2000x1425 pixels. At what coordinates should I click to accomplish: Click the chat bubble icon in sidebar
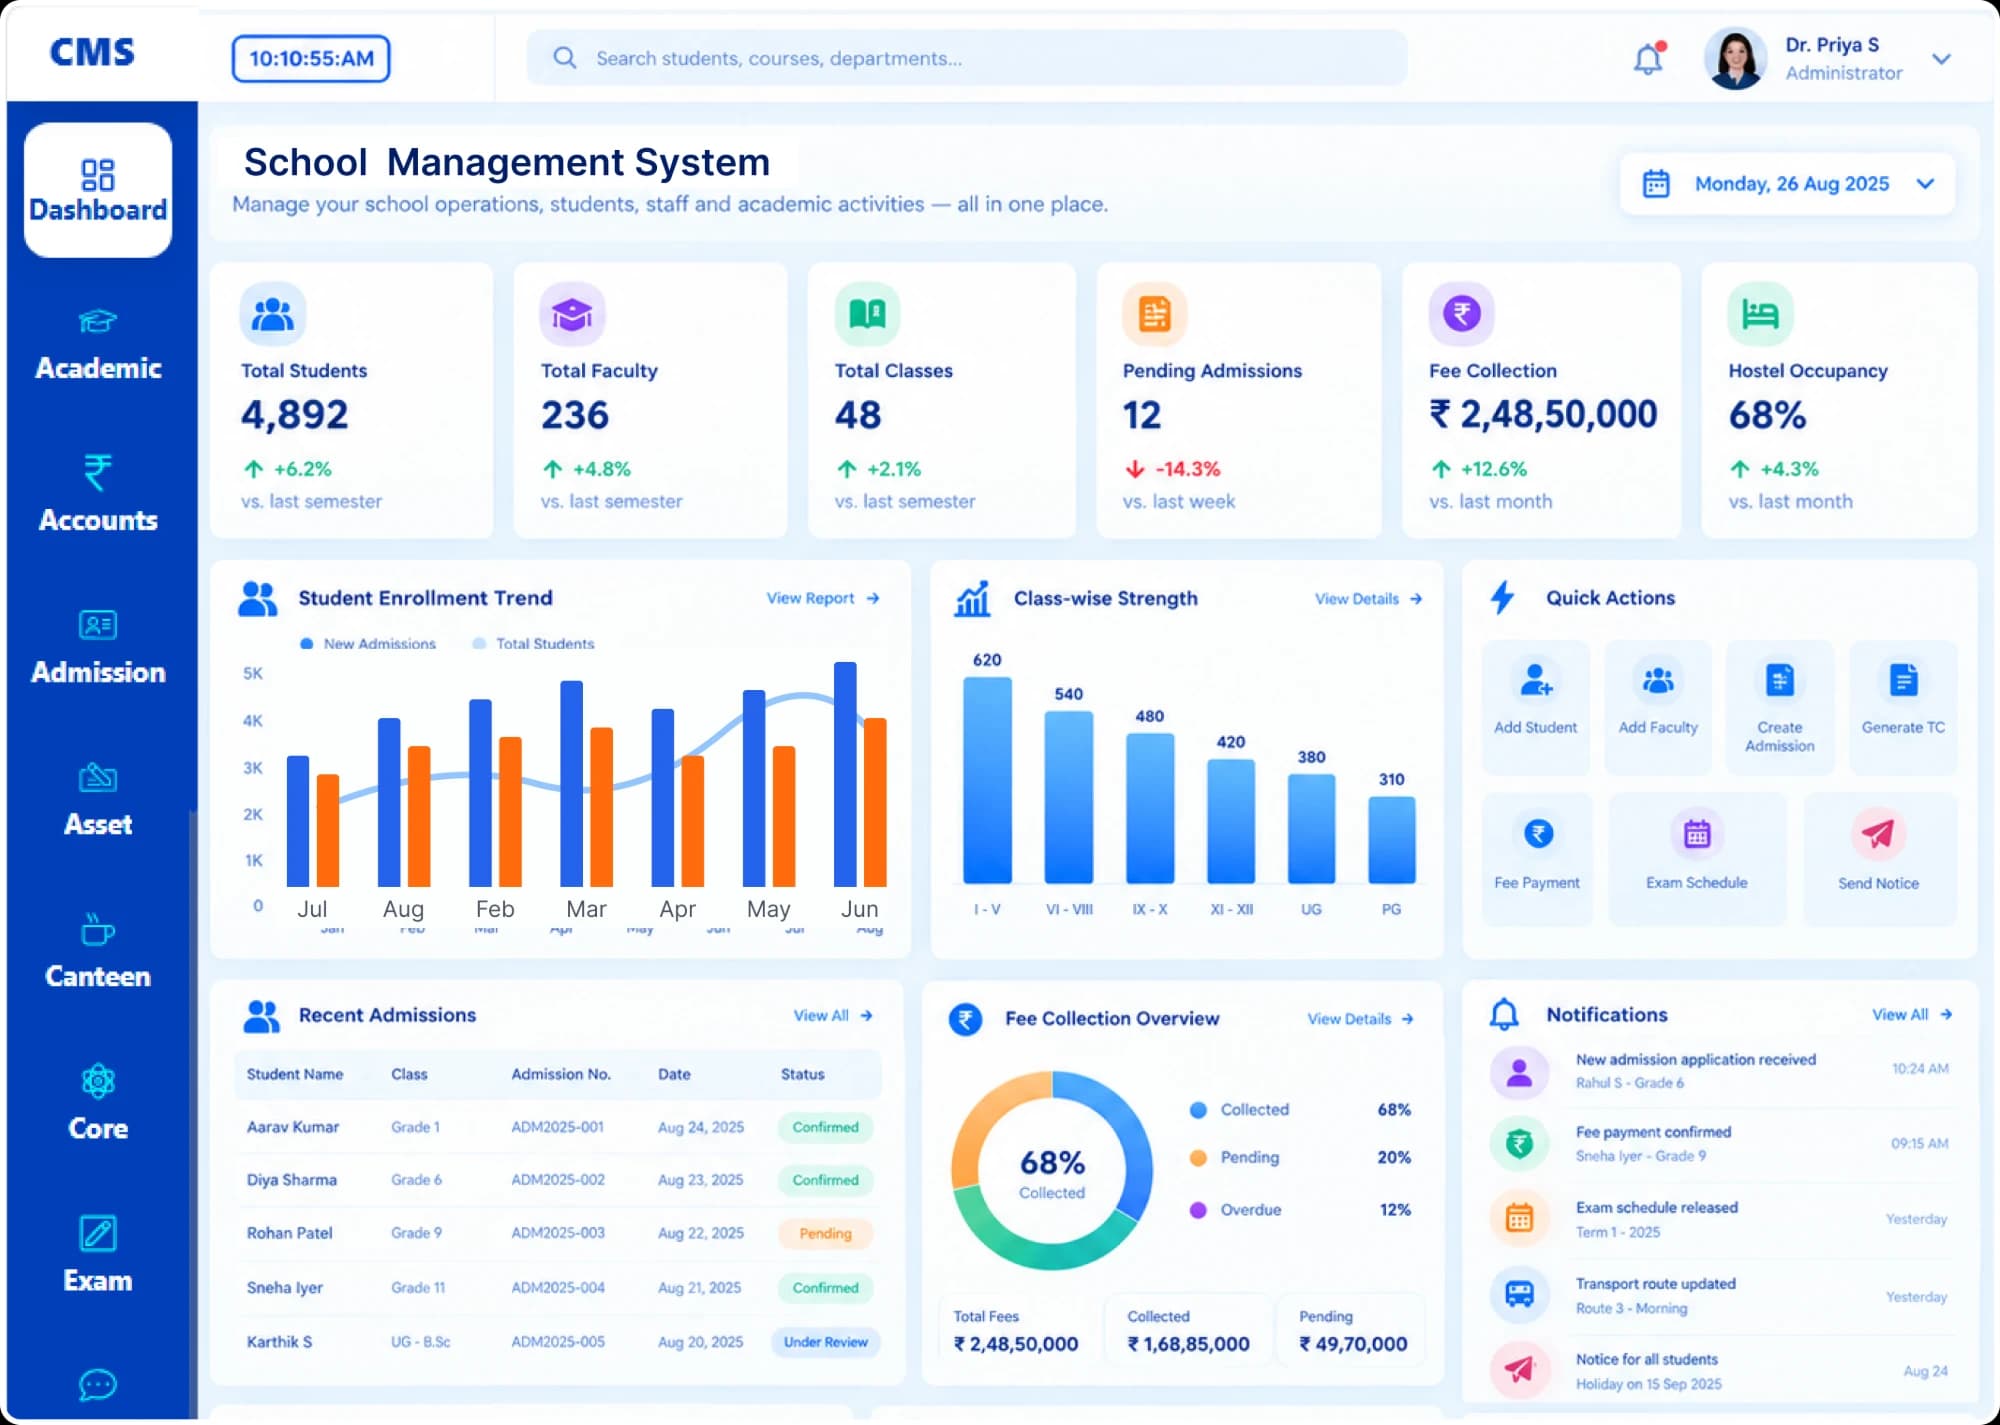(x=98, y=1385)
